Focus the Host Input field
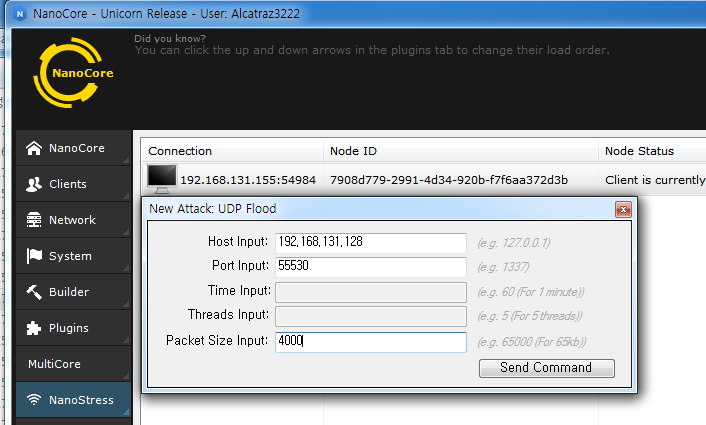The width and height of the screenshot is (706, 425). [x=371, y=243]
